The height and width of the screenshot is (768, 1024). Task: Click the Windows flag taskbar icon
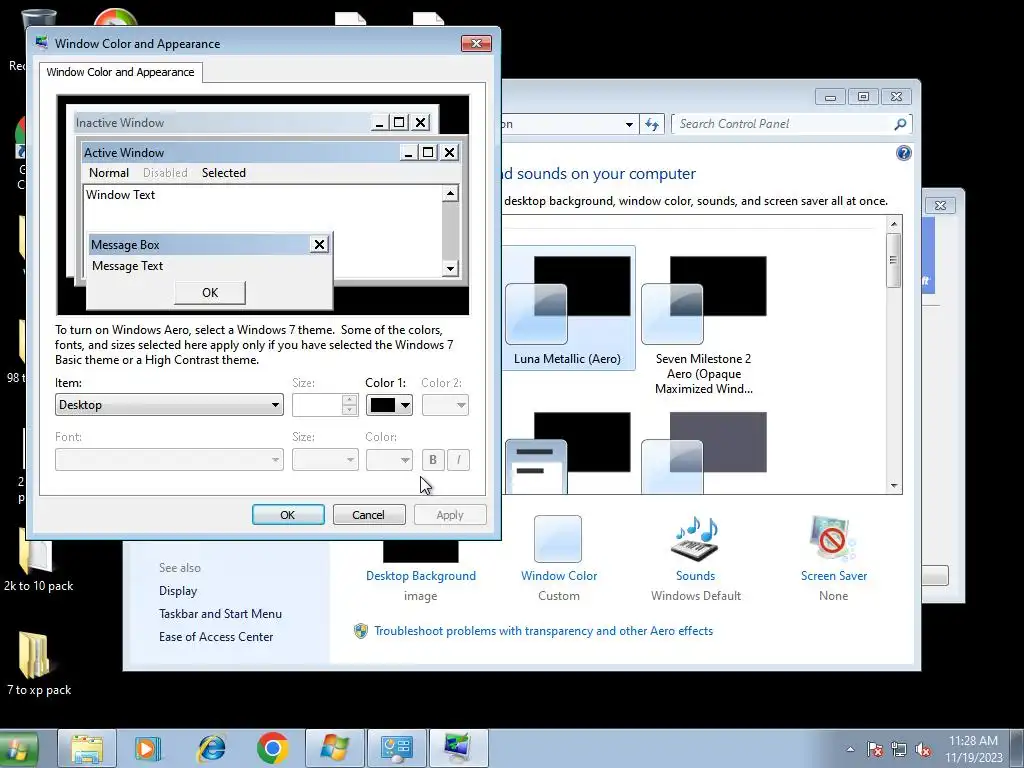click(x=335, y=749)
